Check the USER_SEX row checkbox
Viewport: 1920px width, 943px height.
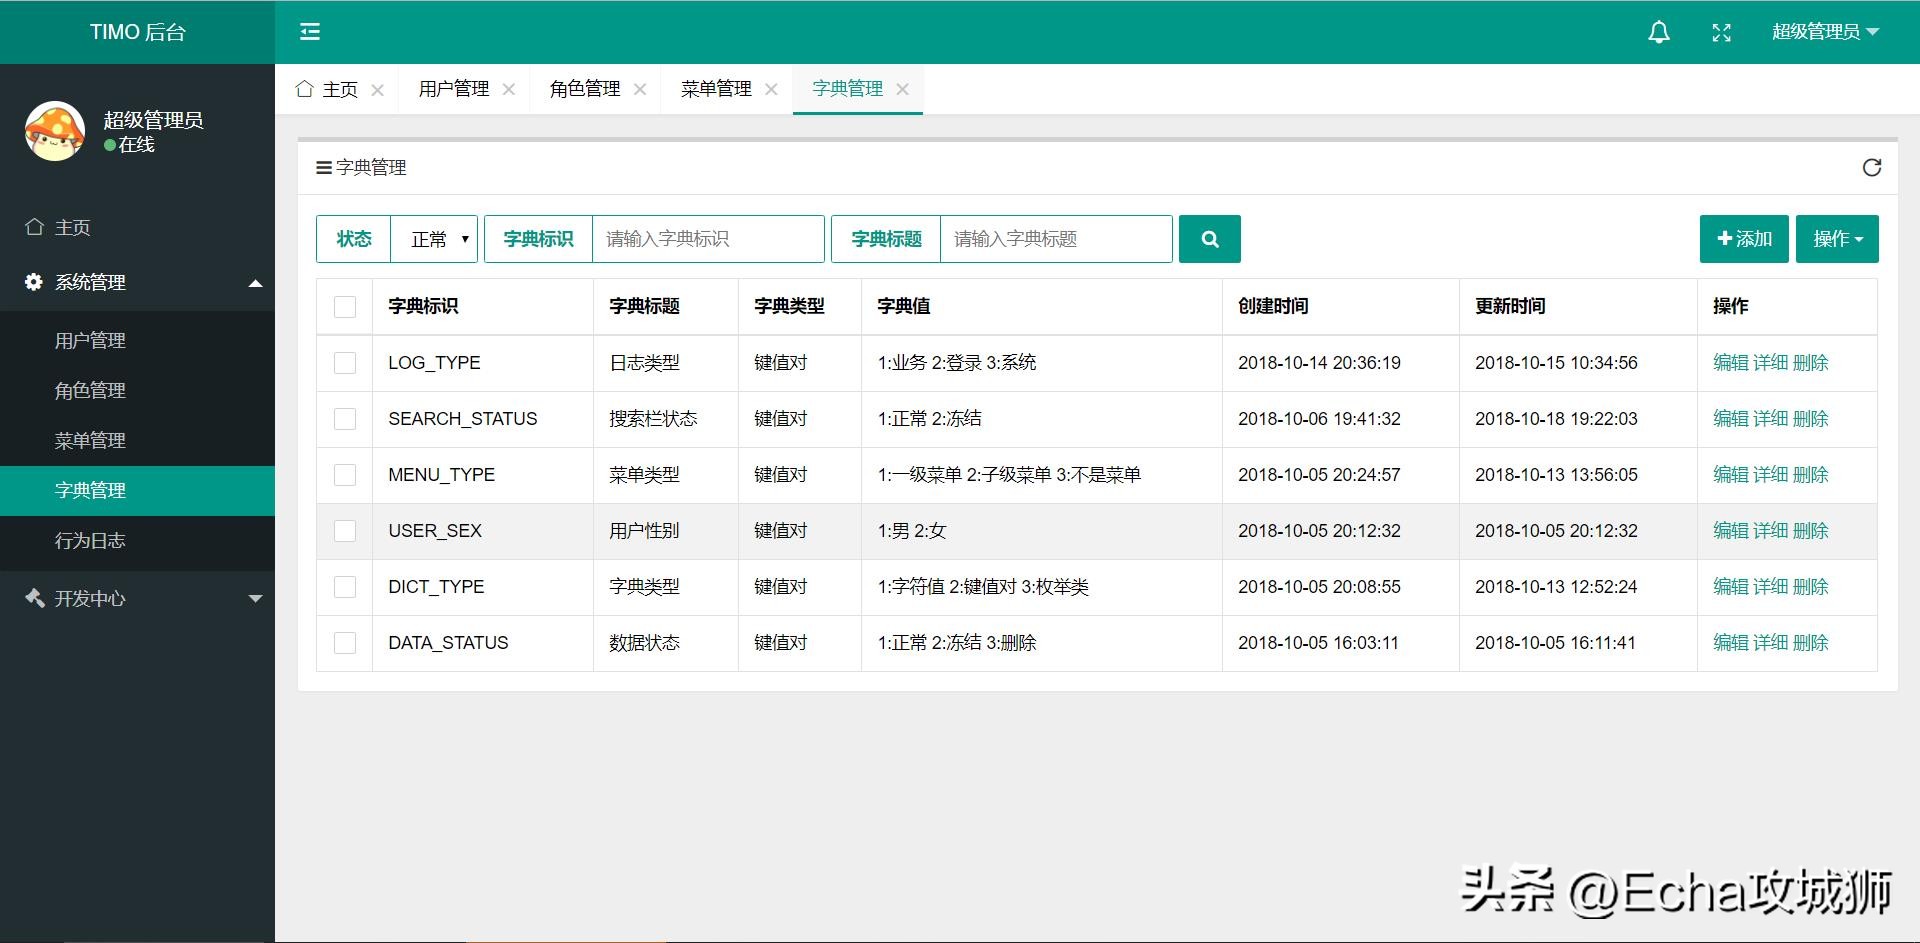point(345,531)
